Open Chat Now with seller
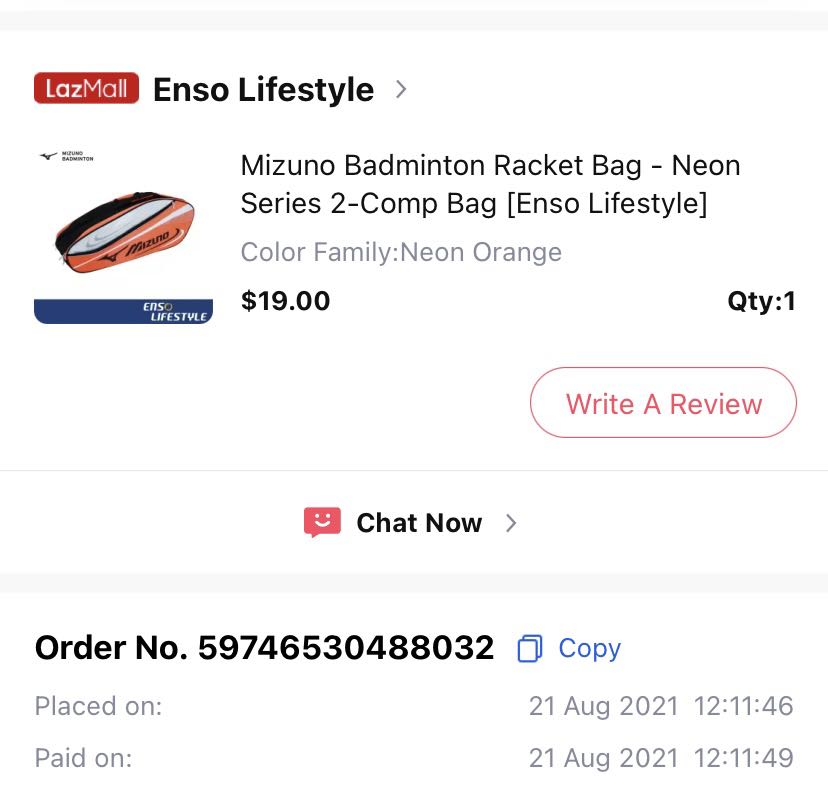This screenshot has height=788, width=828. click(418, 522)
